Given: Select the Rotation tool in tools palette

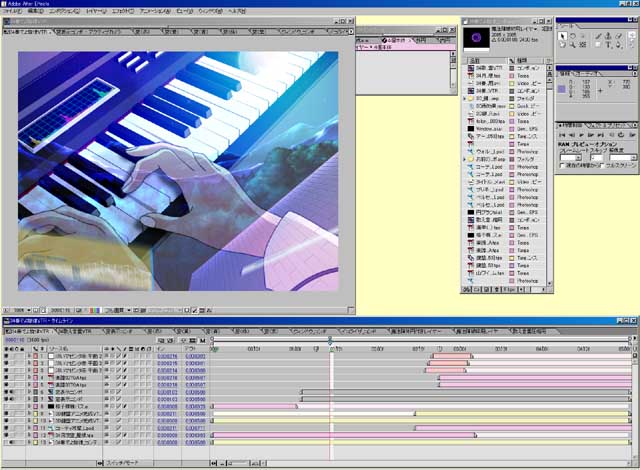Looking at the screenshot, I should click(x=573, y=36).
